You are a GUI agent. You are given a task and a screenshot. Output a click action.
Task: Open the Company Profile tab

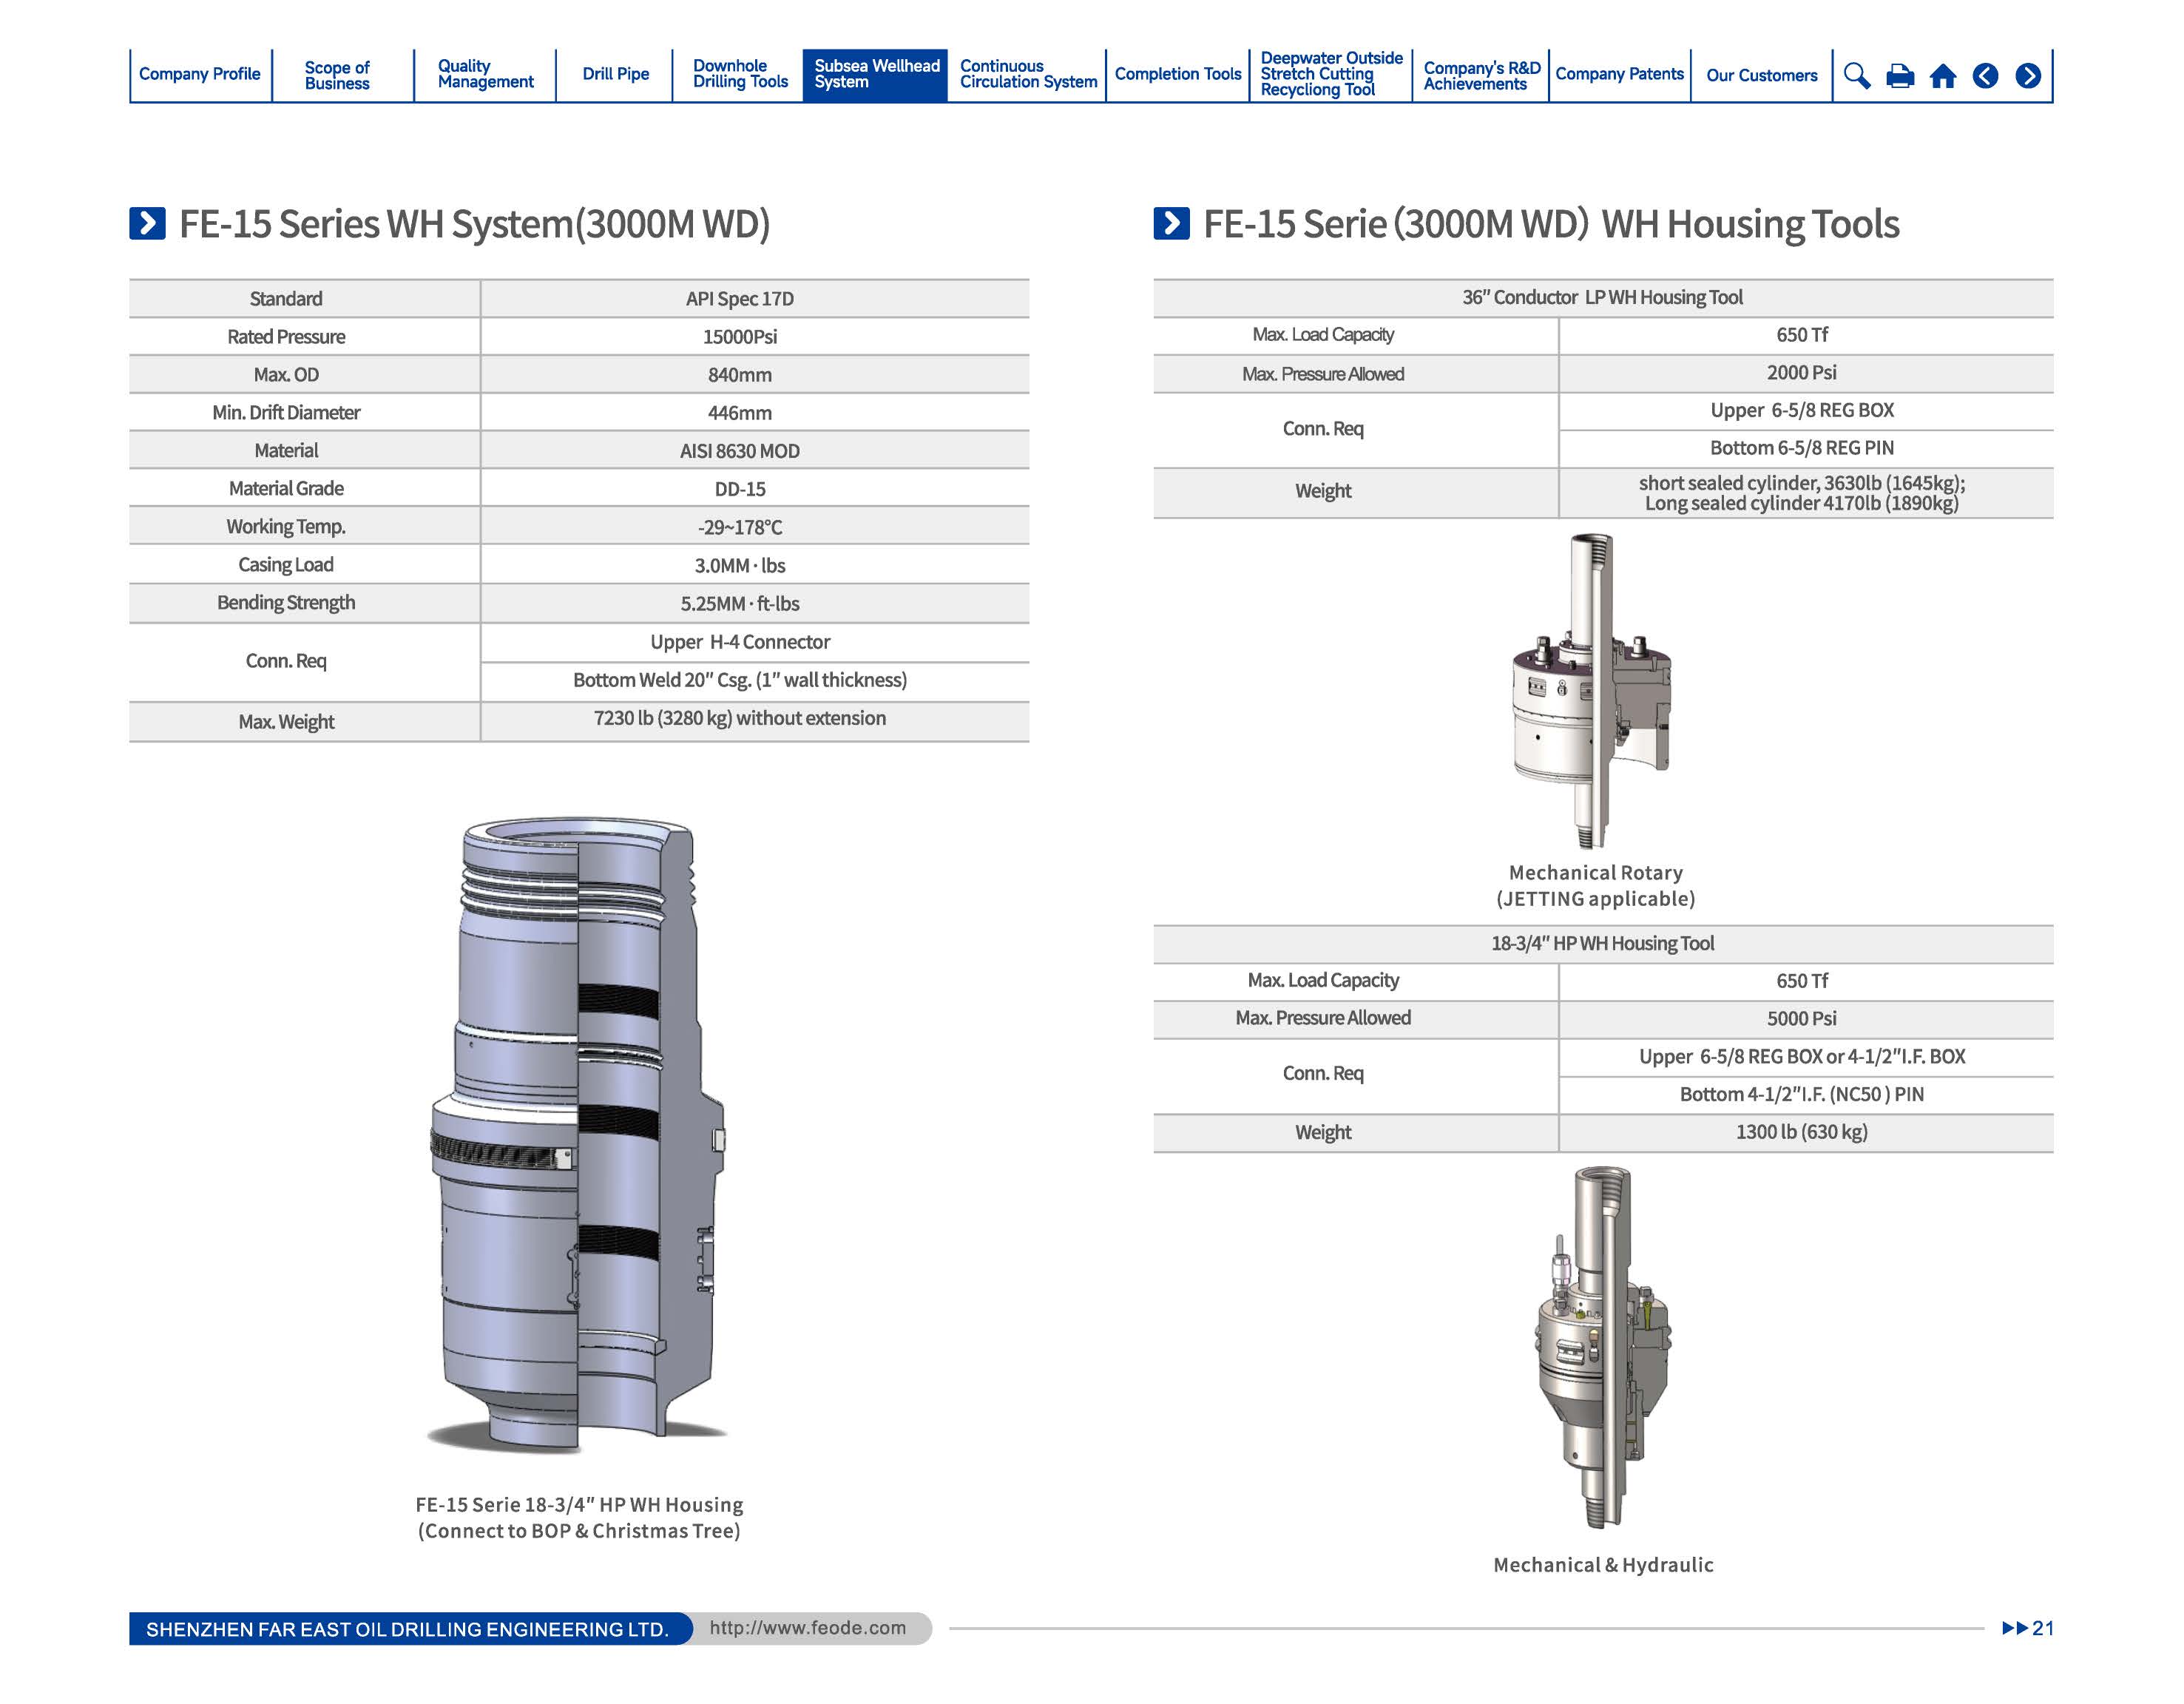click(199, 74)
